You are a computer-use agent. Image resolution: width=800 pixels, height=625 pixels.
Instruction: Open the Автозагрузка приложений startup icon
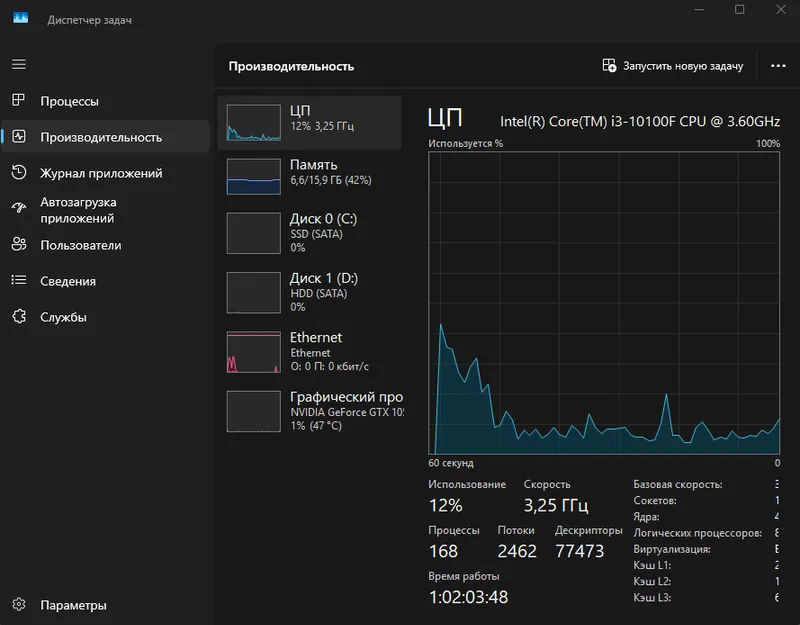pos(19,208)
